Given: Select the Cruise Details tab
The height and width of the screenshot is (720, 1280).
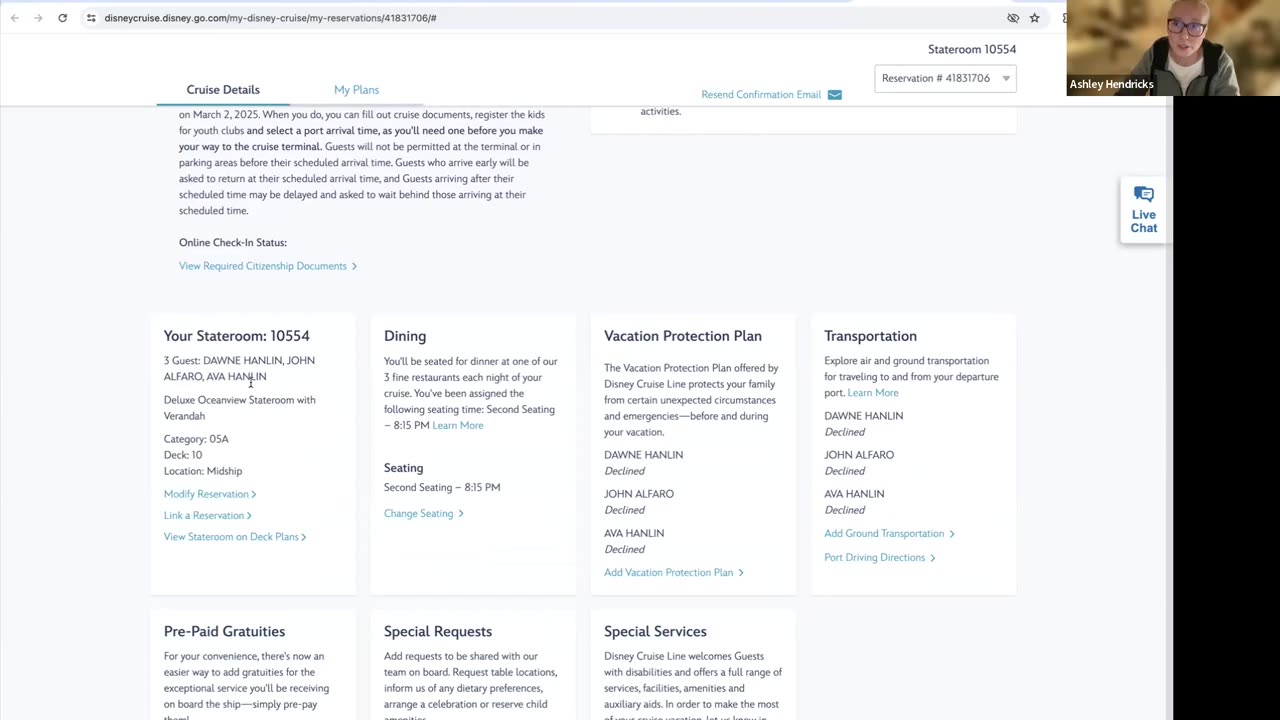Looking at the screenshot, I should [x=223, y=90].
